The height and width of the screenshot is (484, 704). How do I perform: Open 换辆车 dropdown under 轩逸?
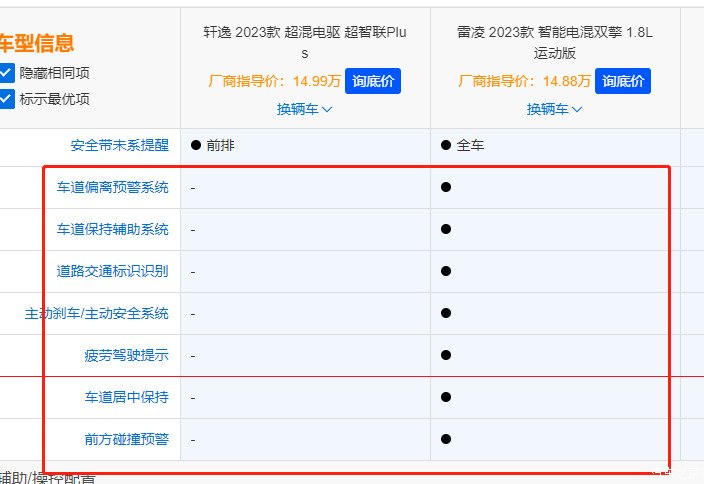[x=305, y=109]
